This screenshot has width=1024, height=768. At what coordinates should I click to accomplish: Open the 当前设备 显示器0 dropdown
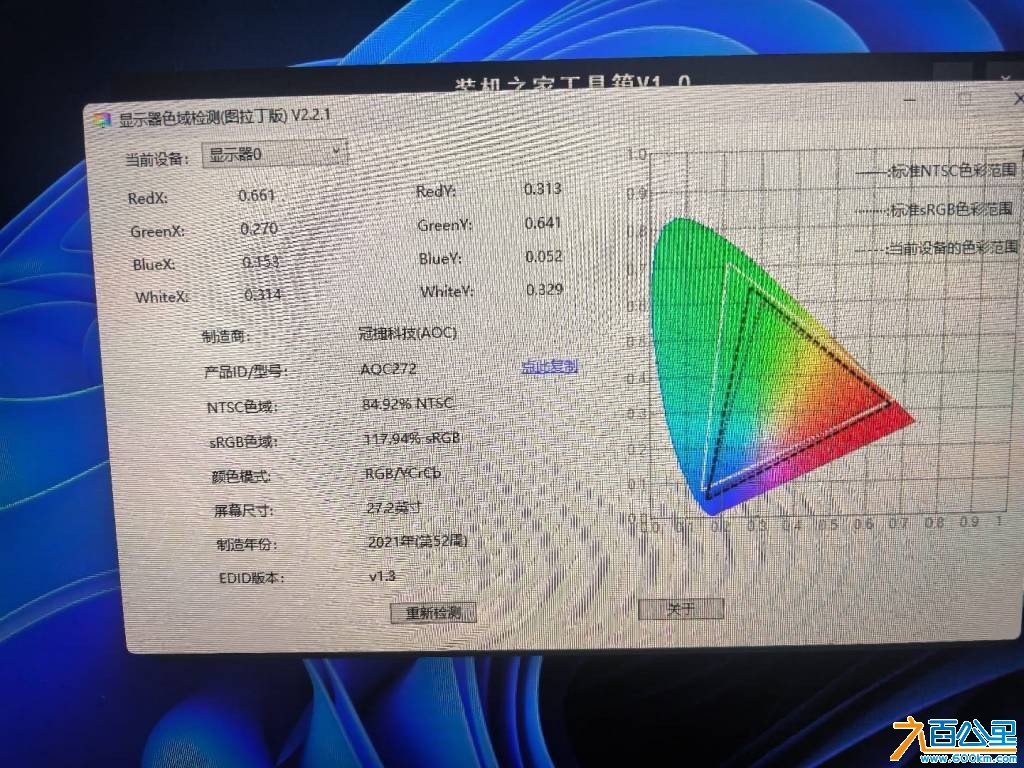pos(275,154)
